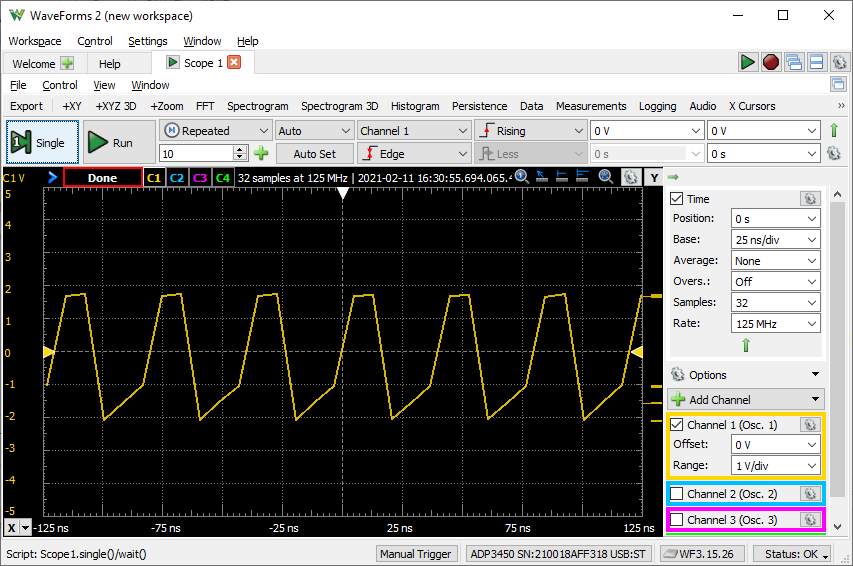
Task: Click yellow trigger level arrow on left axis
Action: tap(48, 352)
